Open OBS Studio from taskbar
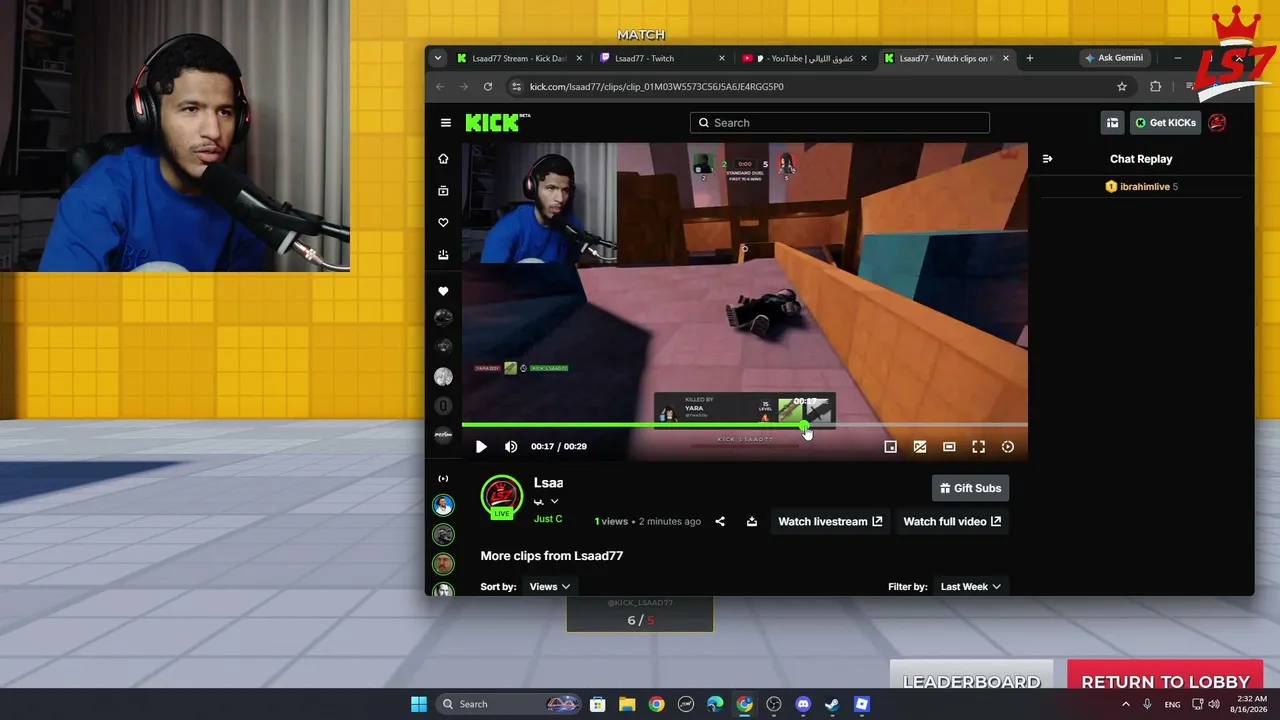This screenshot has height=720, width=1280. coord(774,704)
